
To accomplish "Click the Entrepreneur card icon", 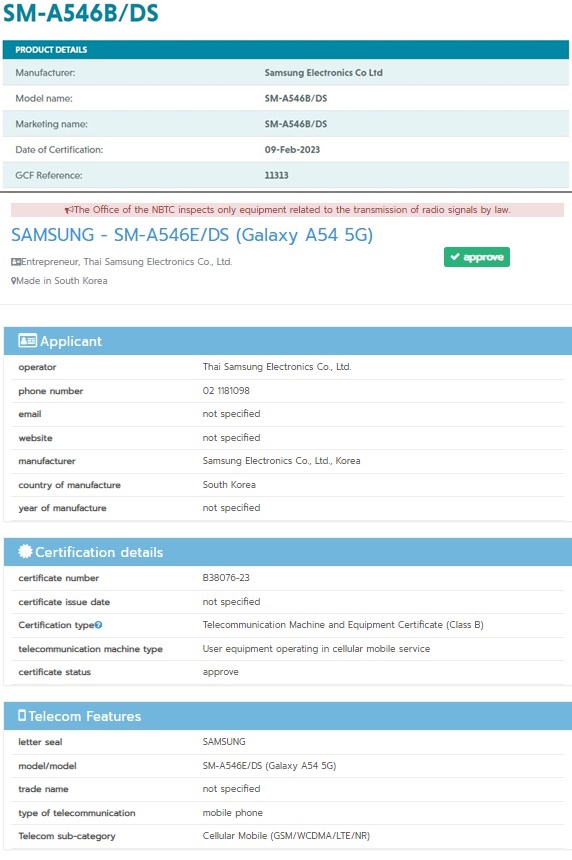I will 16,262.
